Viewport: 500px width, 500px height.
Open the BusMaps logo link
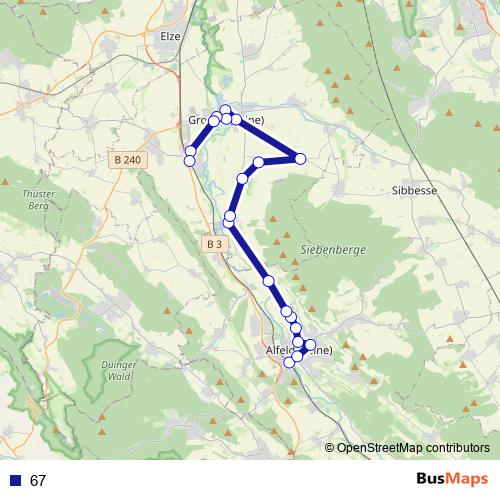452,479
